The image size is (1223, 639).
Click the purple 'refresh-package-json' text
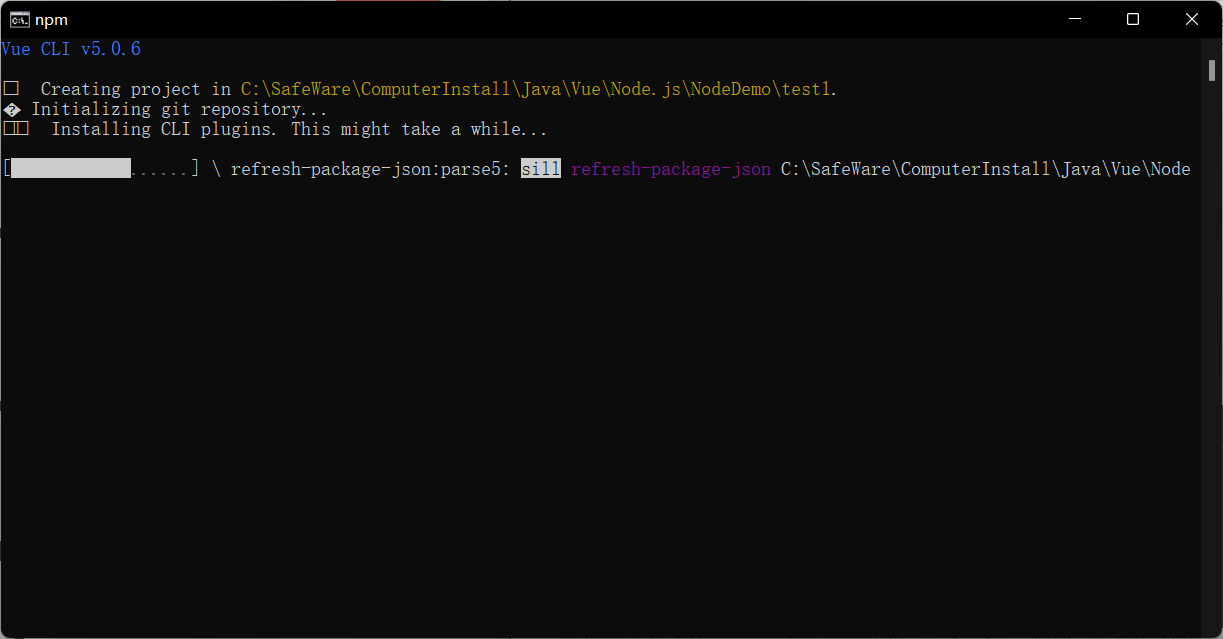(x=671, y=169)
